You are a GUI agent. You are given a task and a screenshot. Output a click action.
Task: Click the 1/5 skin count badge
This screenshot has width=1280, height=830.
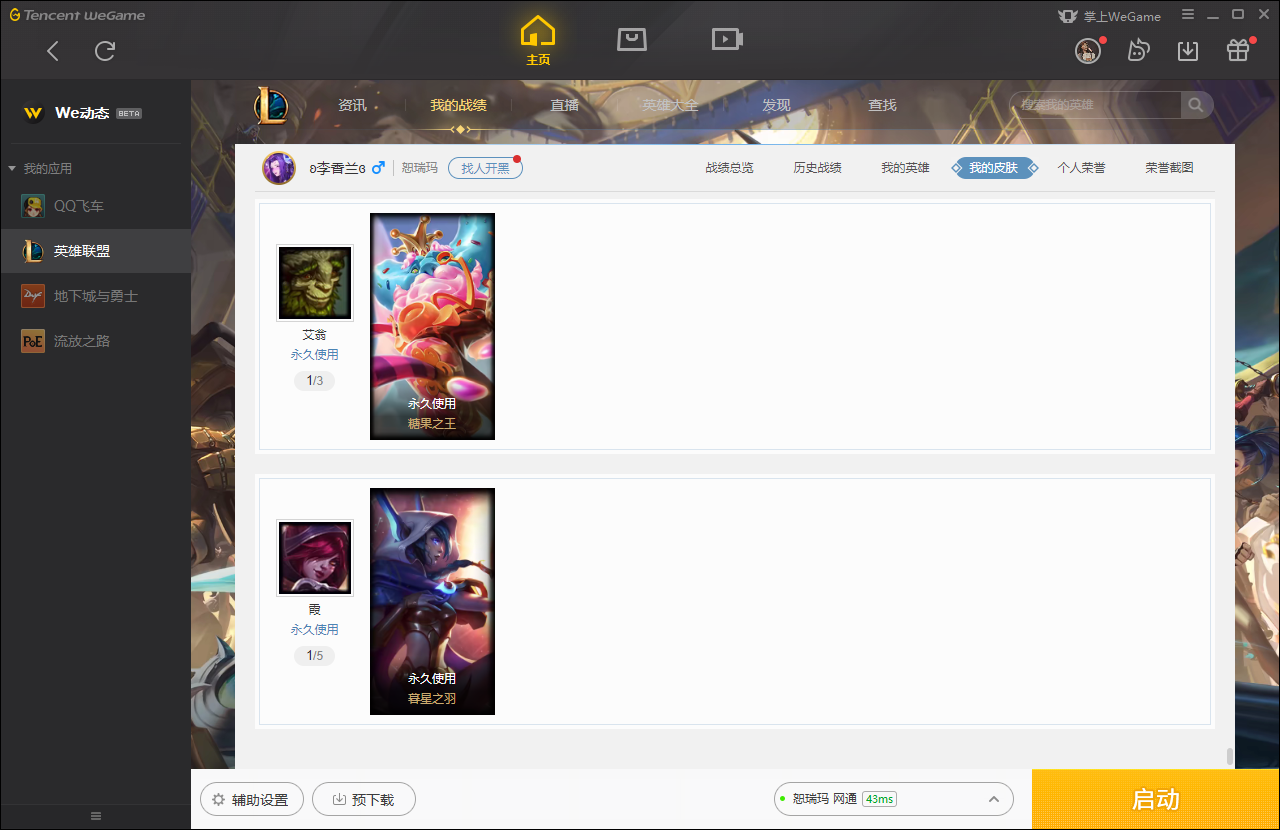coord(315,656)
